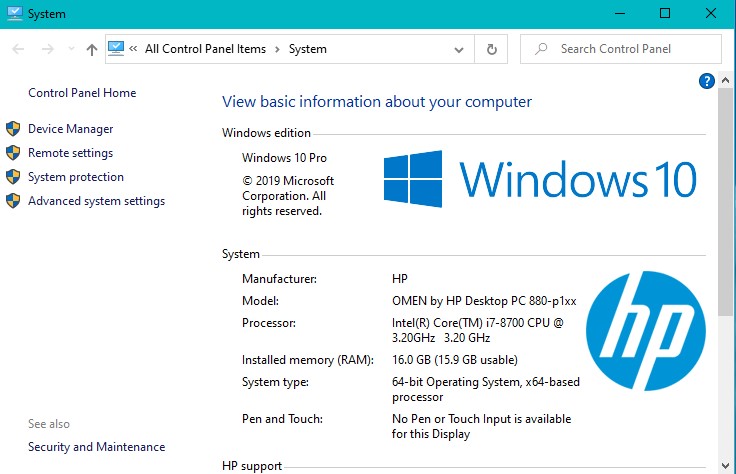Click the Search Control Panel field

click(621, 49)
